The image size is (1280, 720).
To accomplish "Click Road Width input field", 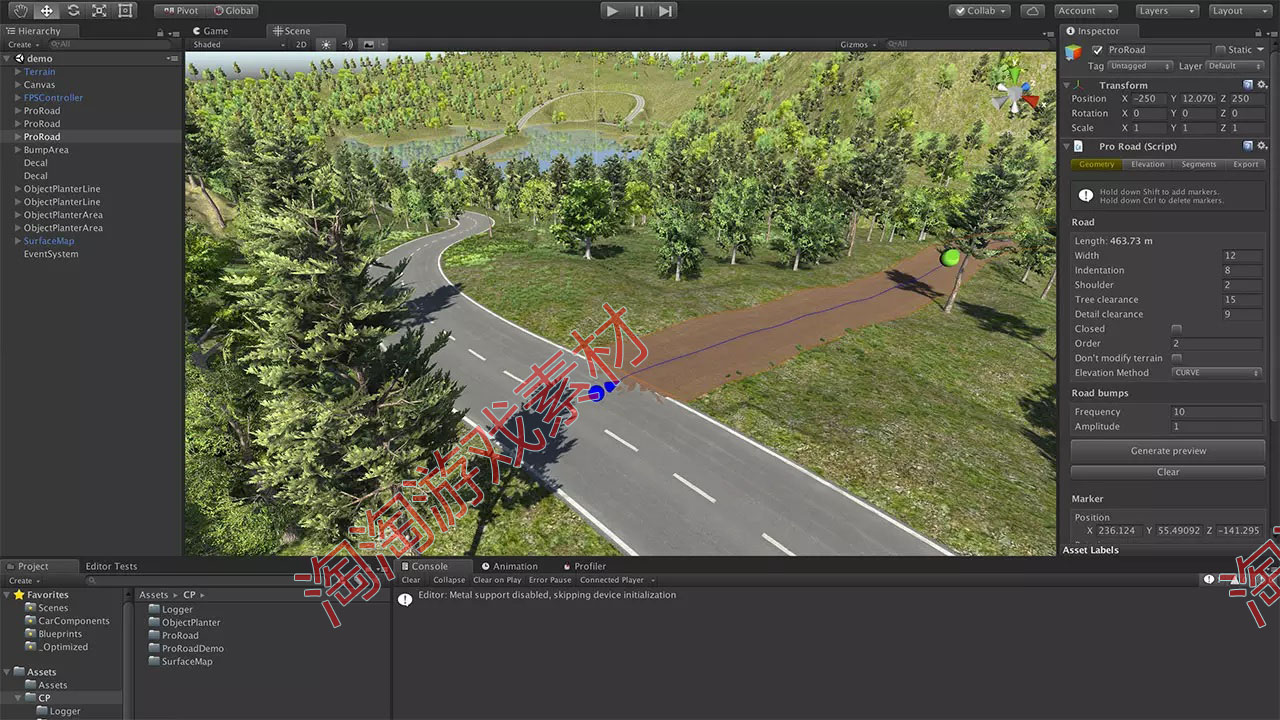I will (1242, 256).
